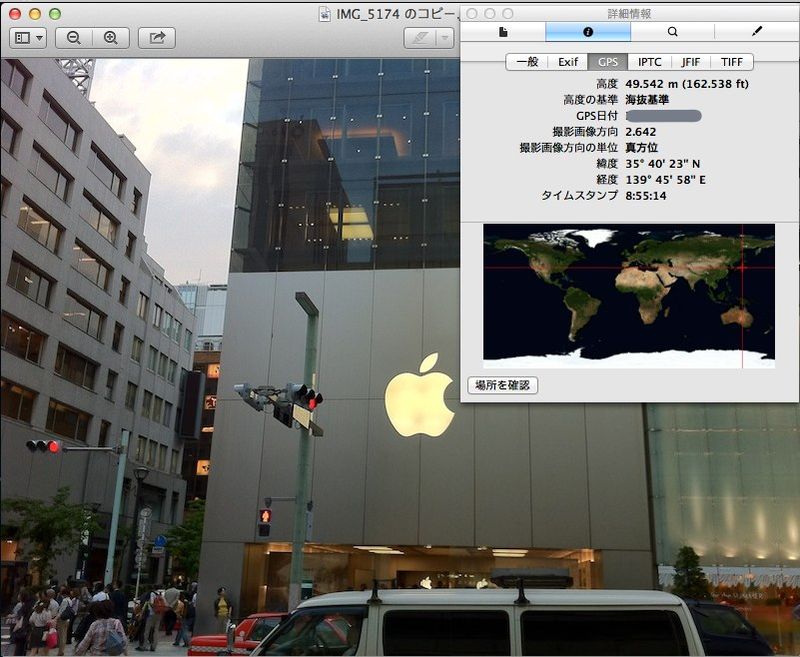
Task: Switch to the TIFF tab
Action: click(732, 62)
